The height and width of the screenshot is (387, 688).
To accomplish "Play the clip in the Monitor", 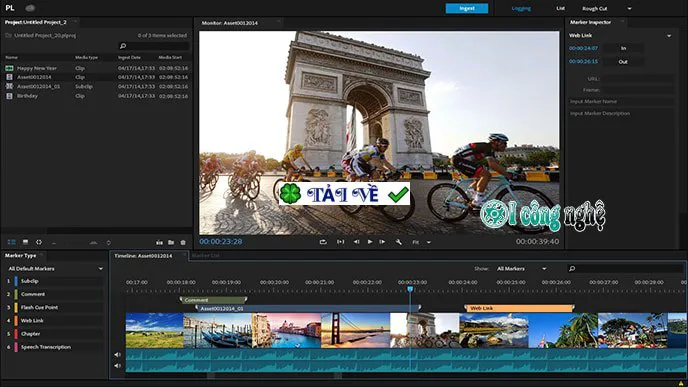I will [370, 242].
